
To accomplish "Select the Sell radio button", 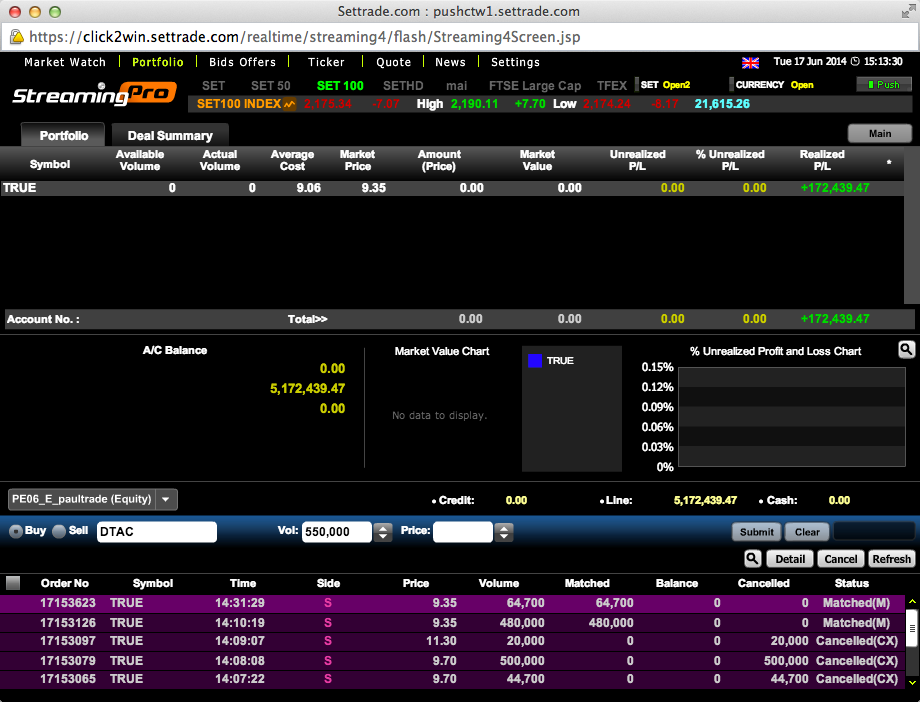I will pos(59,531).
